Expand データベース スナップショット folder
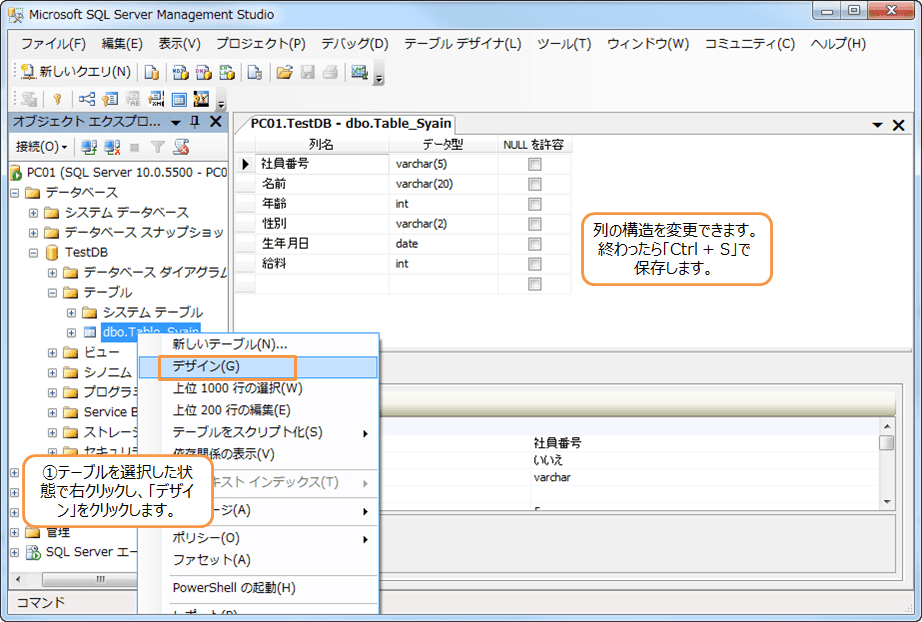Viewport: 922px width, 622px height. click(x=34, y=233)
